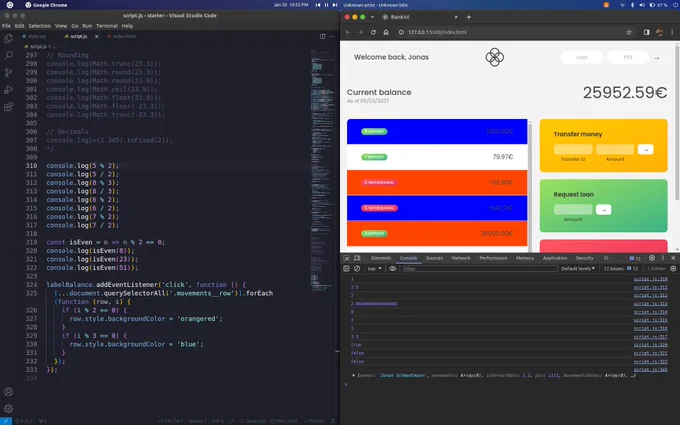Open the Explorer view in VS Code

click(x=8, y=39)
